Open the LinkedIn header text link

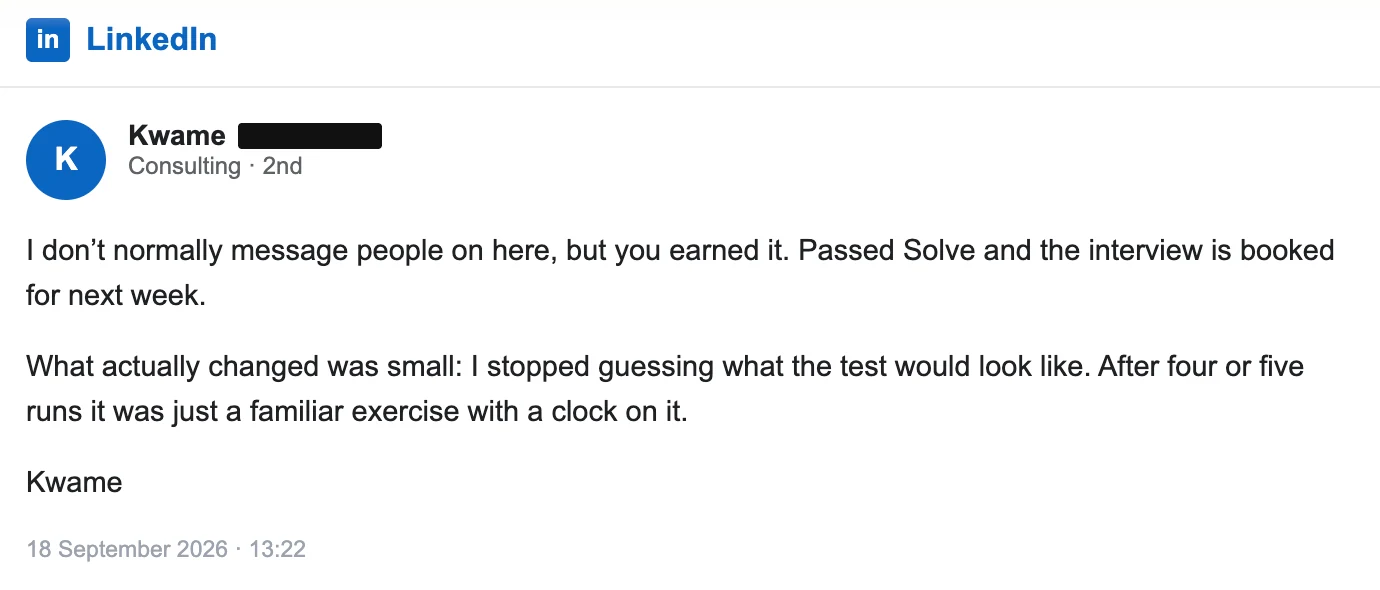[x=151, y=40]
